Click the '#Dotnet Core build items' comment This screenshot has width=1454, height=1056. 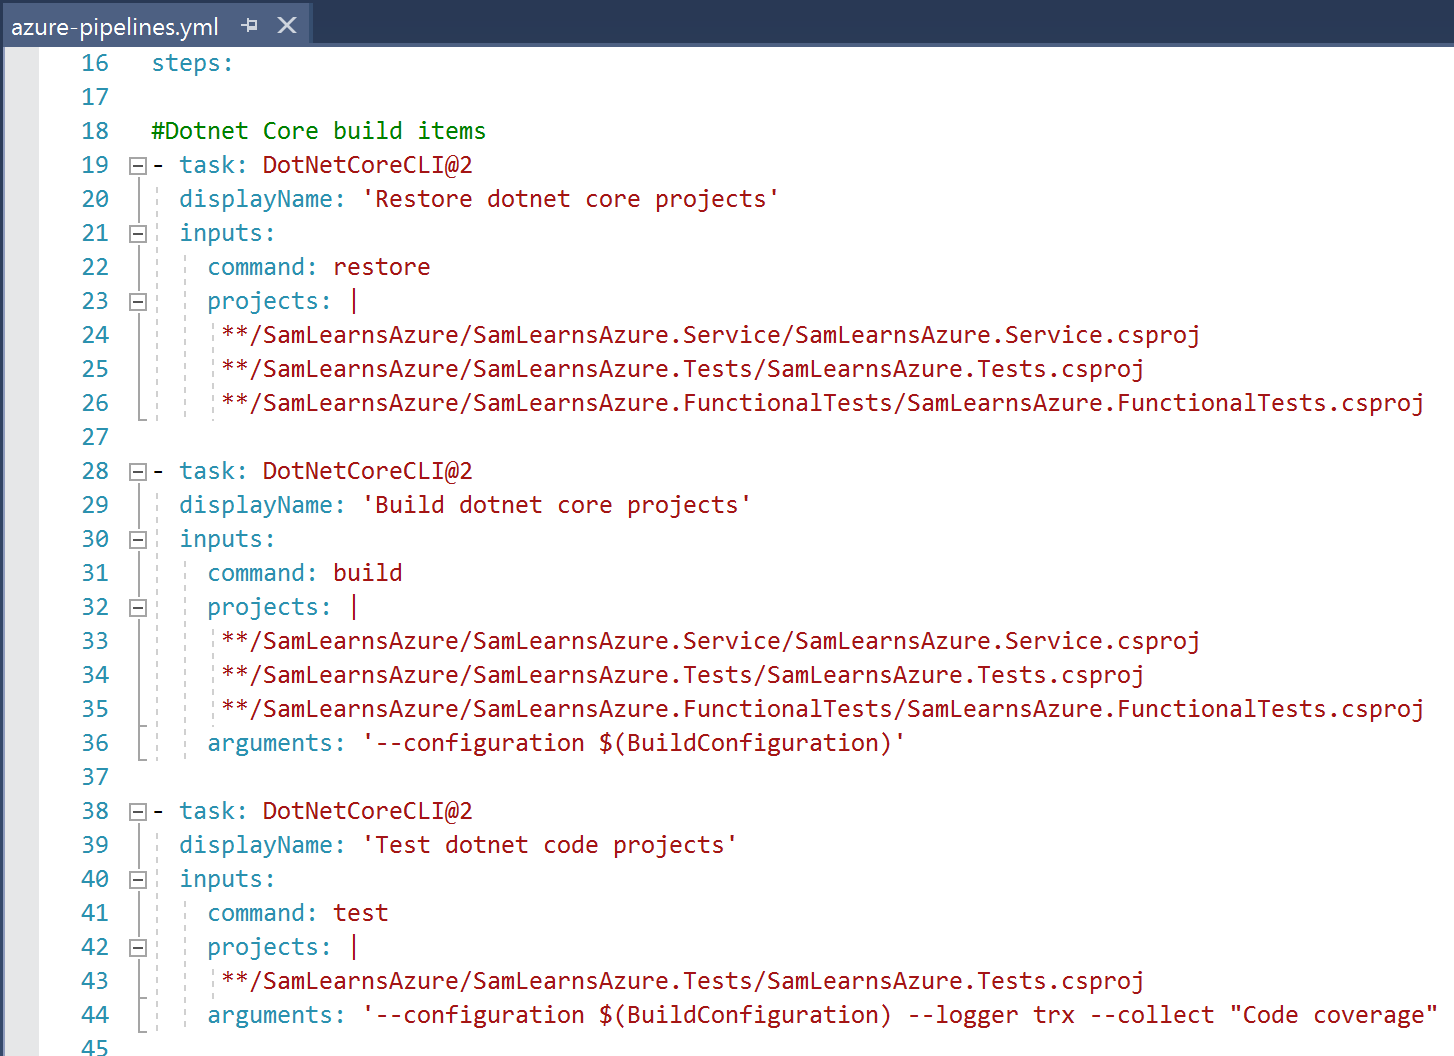(x=318, y=132)
